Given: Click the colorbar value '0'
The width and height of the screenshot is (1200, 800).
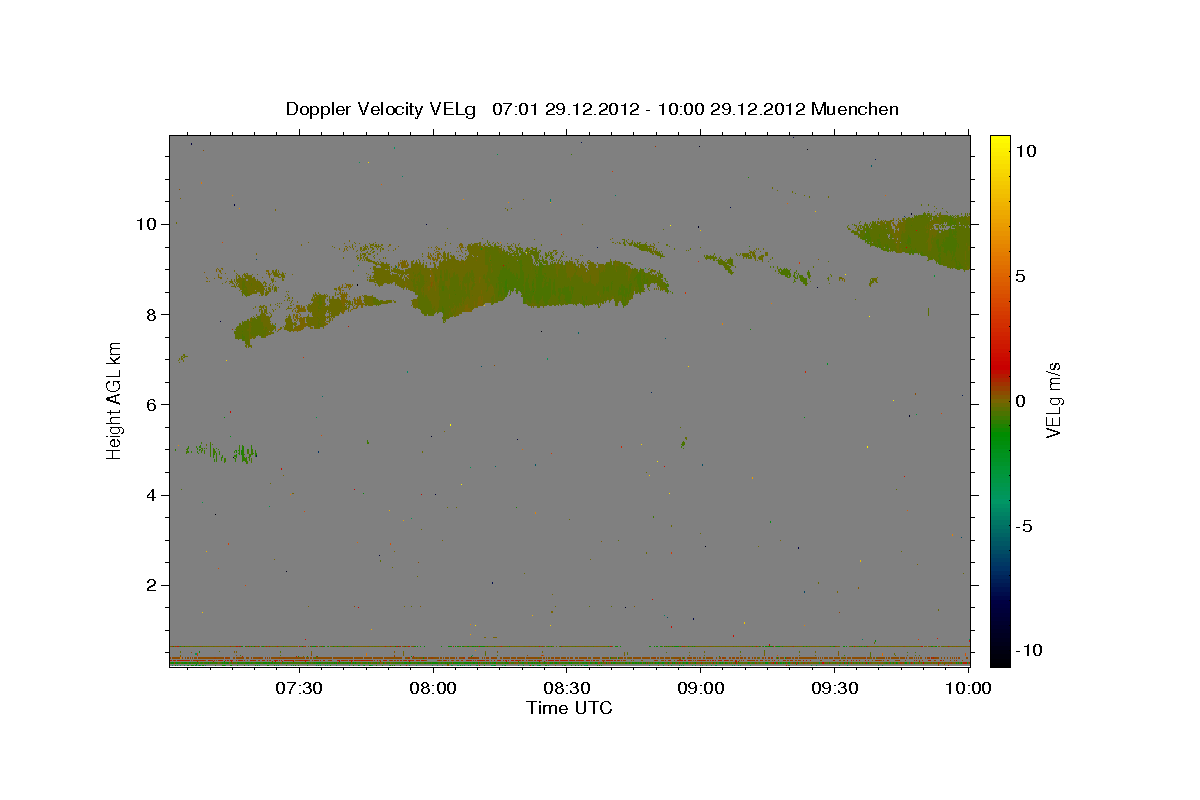Looking at the screenshot, I should coord(1021,401).
